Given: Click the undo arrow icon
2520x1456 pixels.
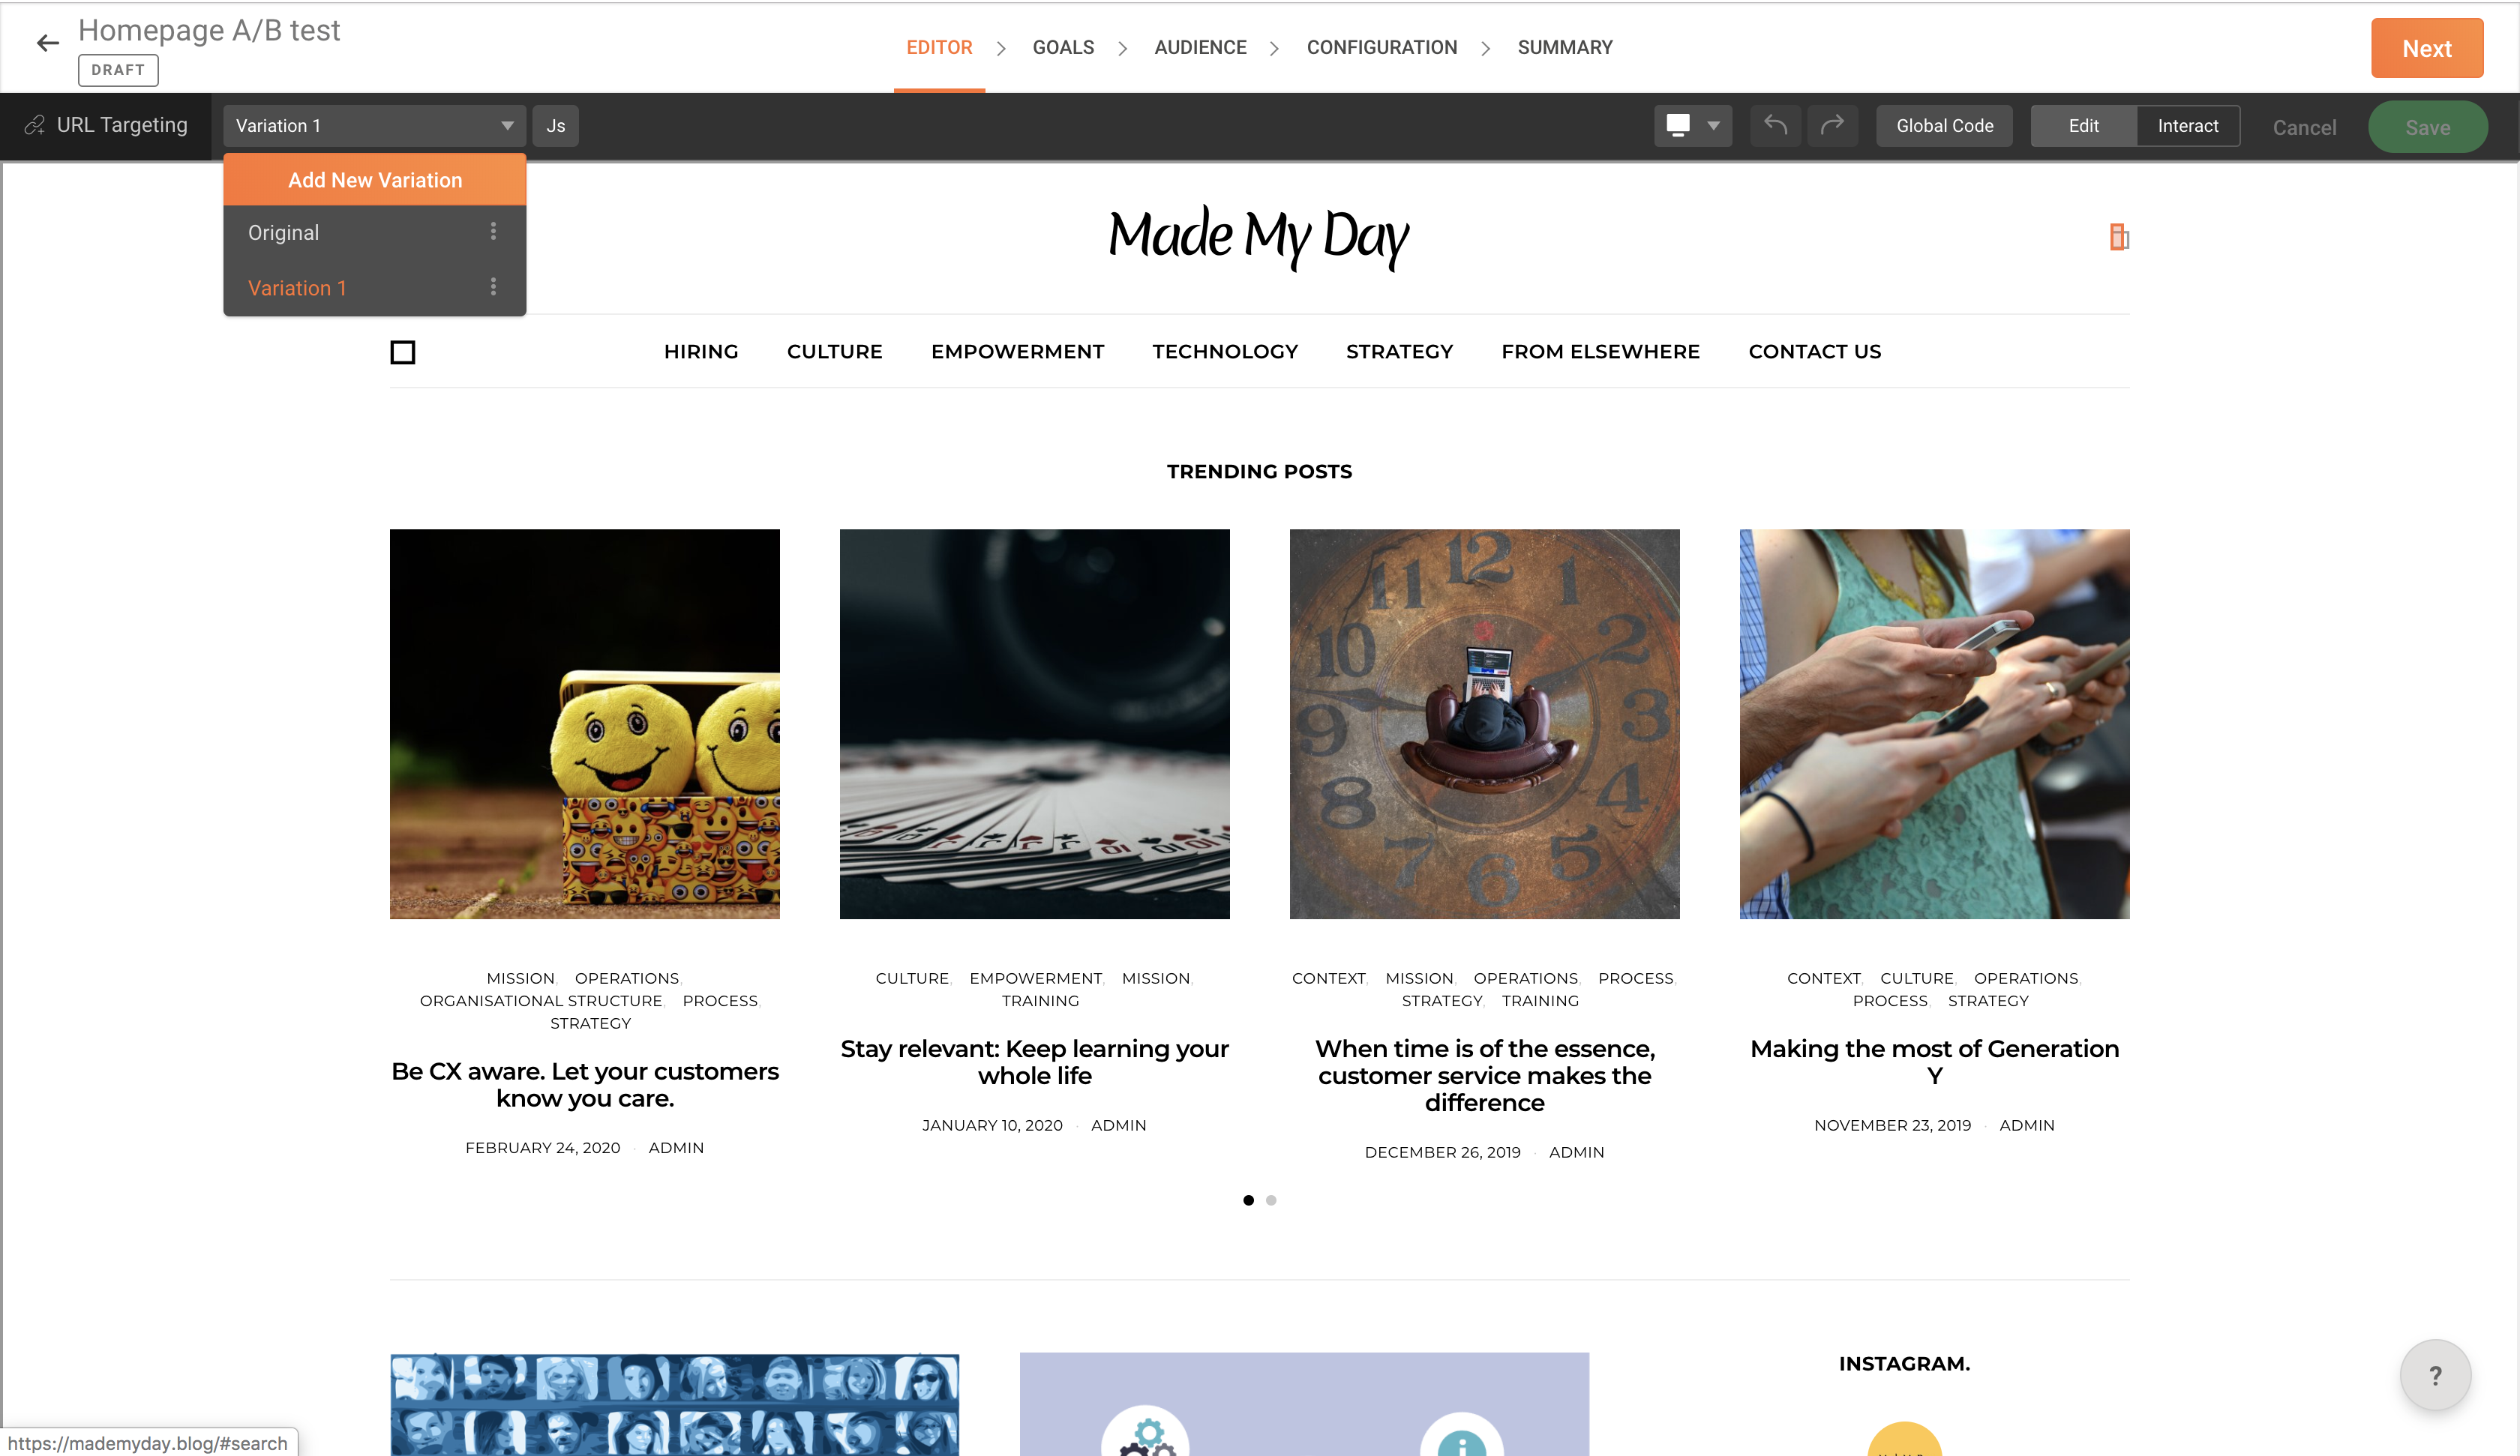Looking at the screenshot, I should pyautogui.click(x=1776, y=125).
